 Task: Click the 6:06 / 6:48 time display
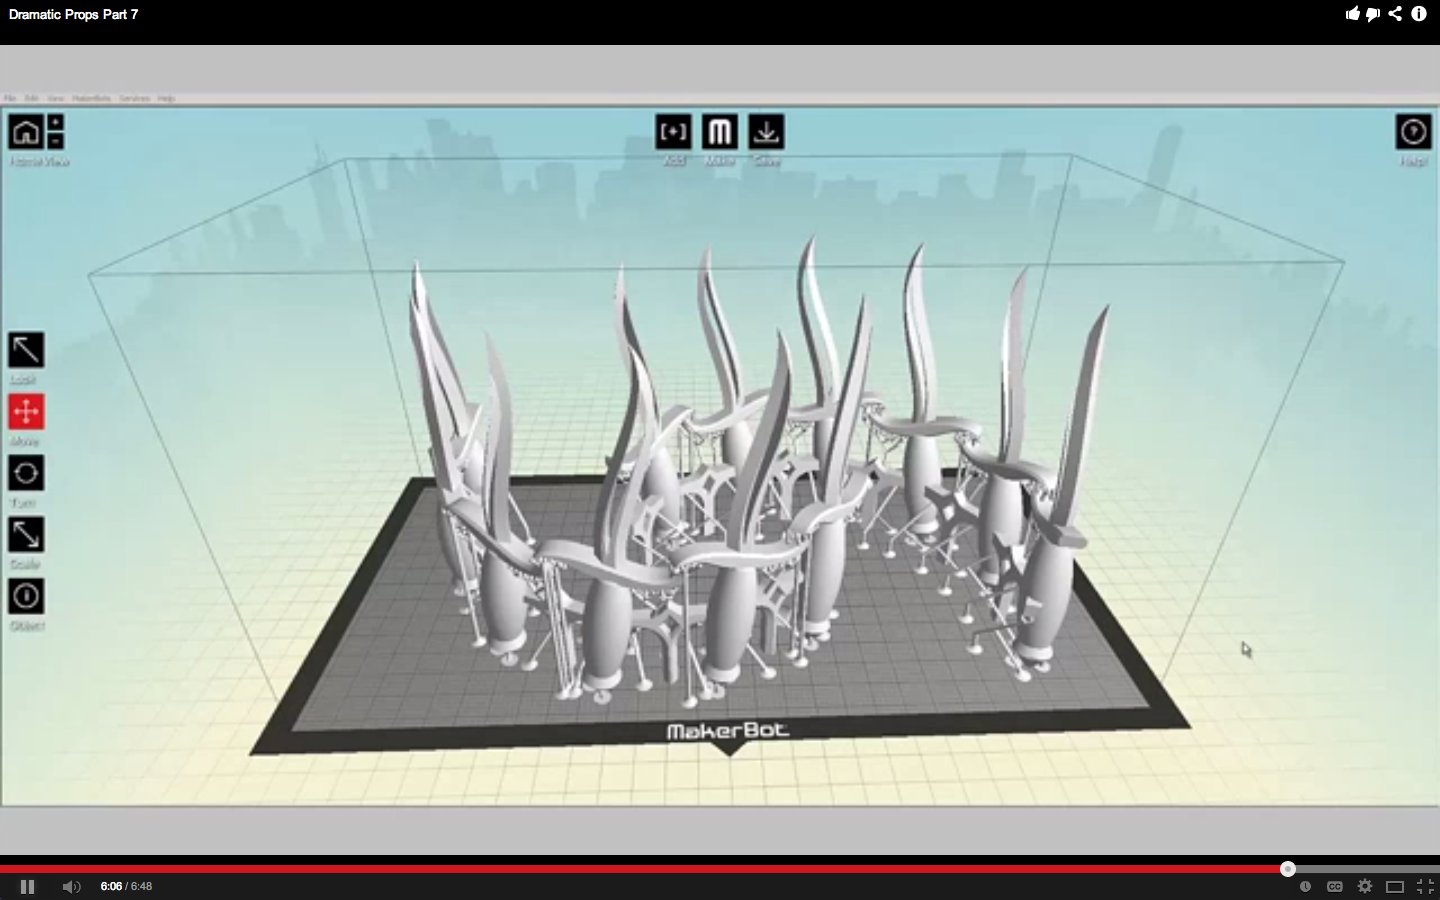[126, 886]
